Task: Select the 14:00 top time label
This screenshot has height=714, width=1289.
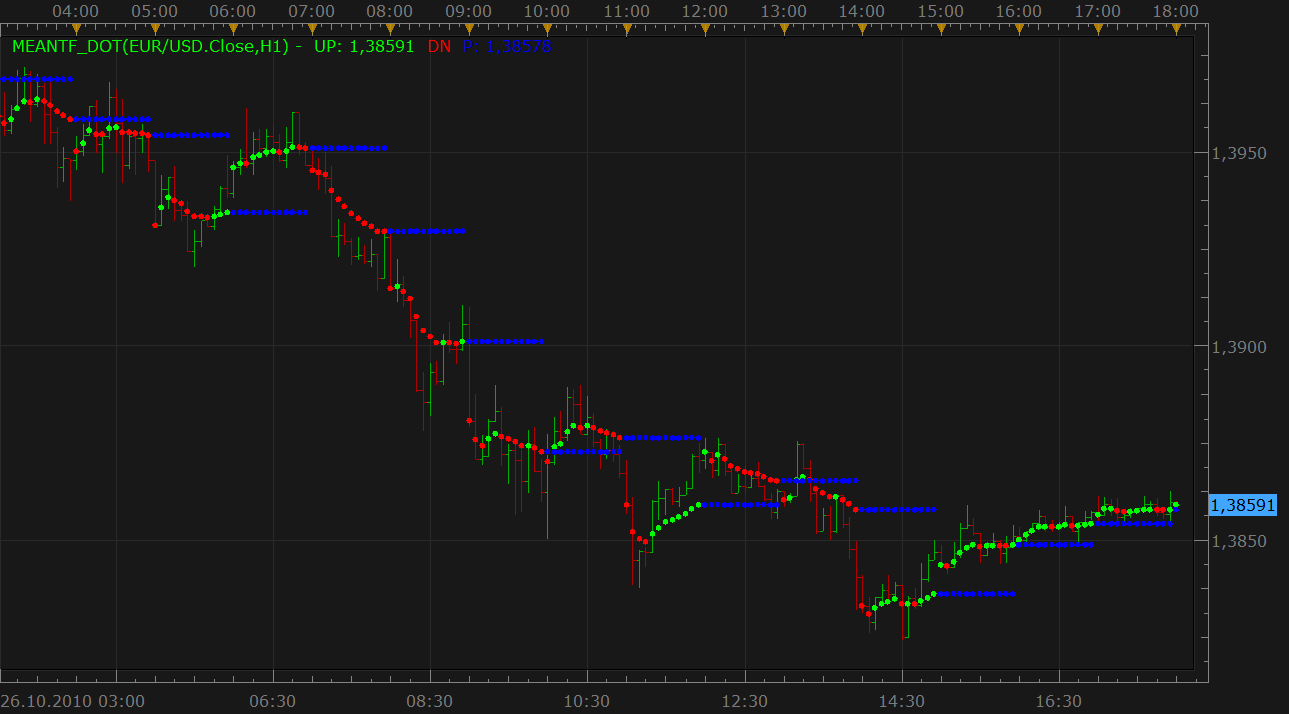Action: pyautogui.click(x=862, y=11)
